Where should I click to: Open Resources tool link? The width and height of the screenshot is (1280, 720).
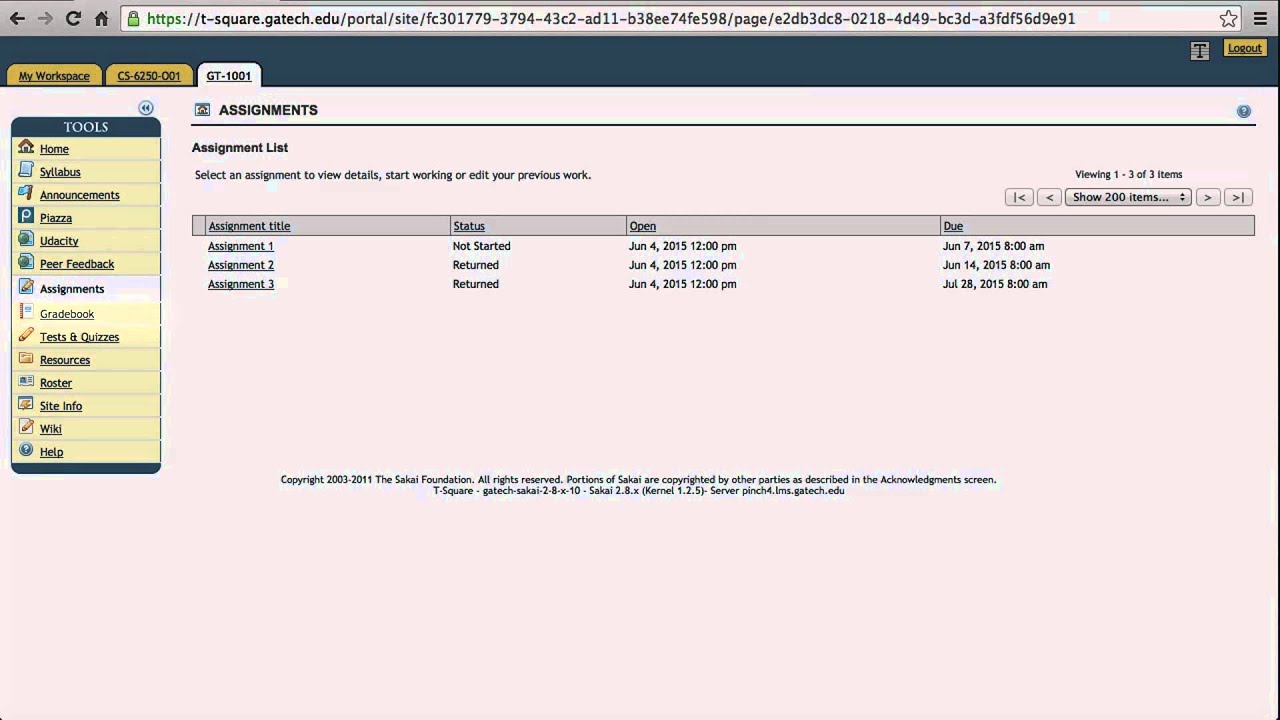(65, 360)
